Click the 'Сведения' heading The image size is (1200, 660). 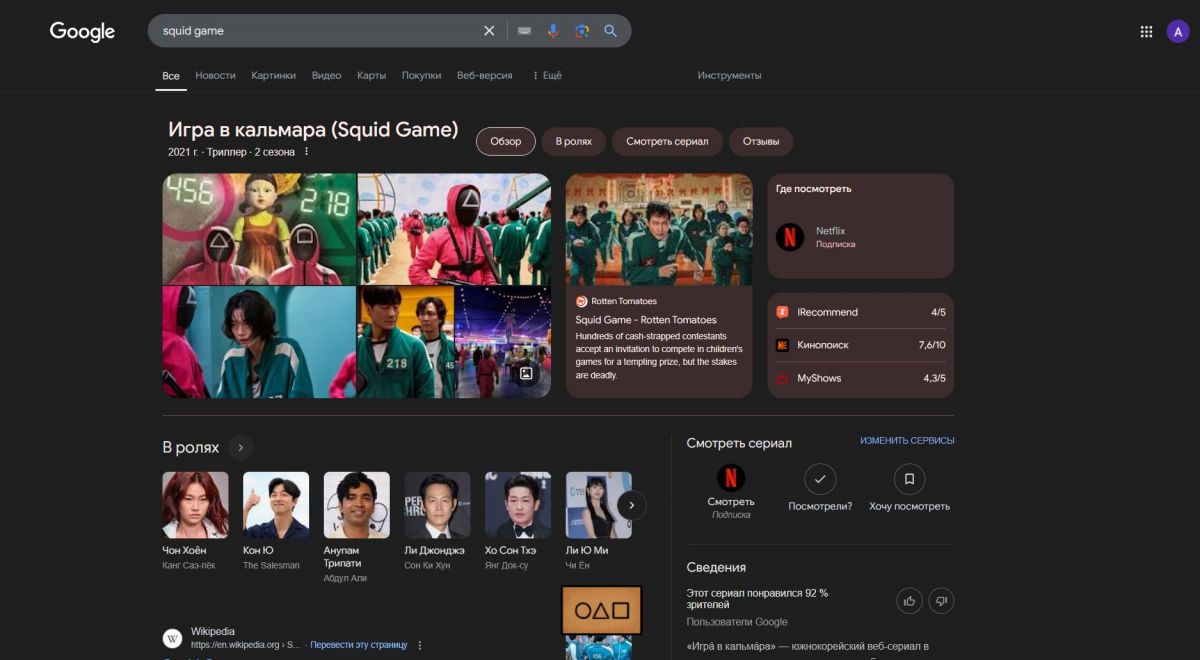pyautogui.click(x=716, y=568)
